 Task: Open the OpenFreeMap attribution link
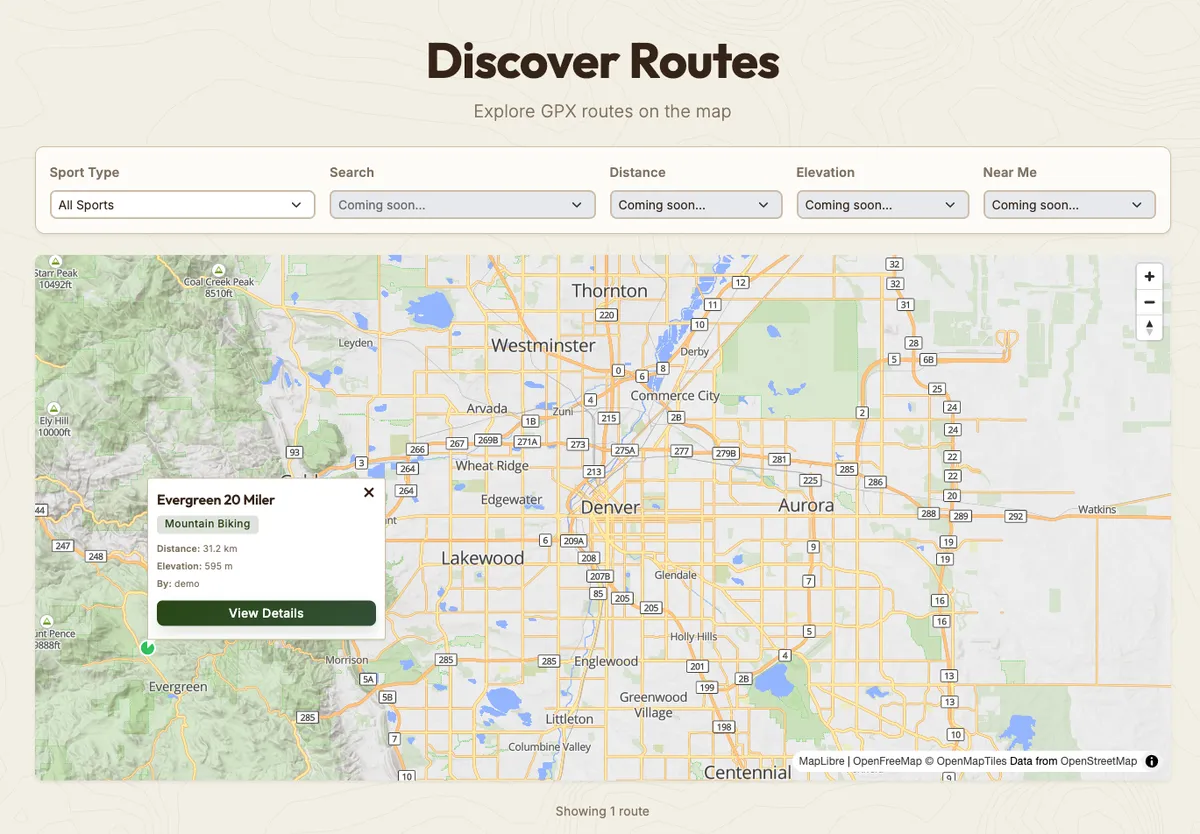pyautogui.click(x=887, y=761)
